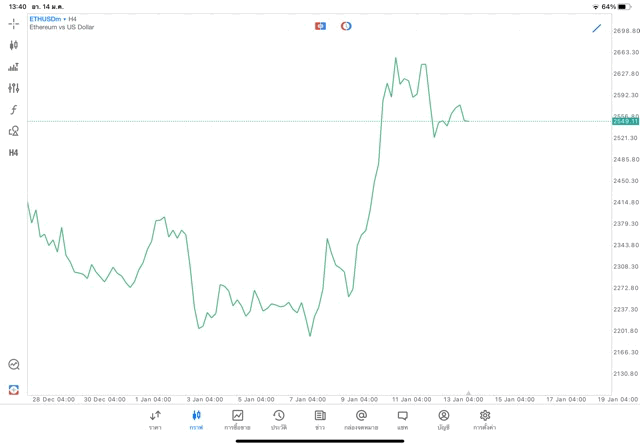Go to the ข่าว (News) tab
Viewport: 640px width, 447px height.
click(x=320, y=420)
